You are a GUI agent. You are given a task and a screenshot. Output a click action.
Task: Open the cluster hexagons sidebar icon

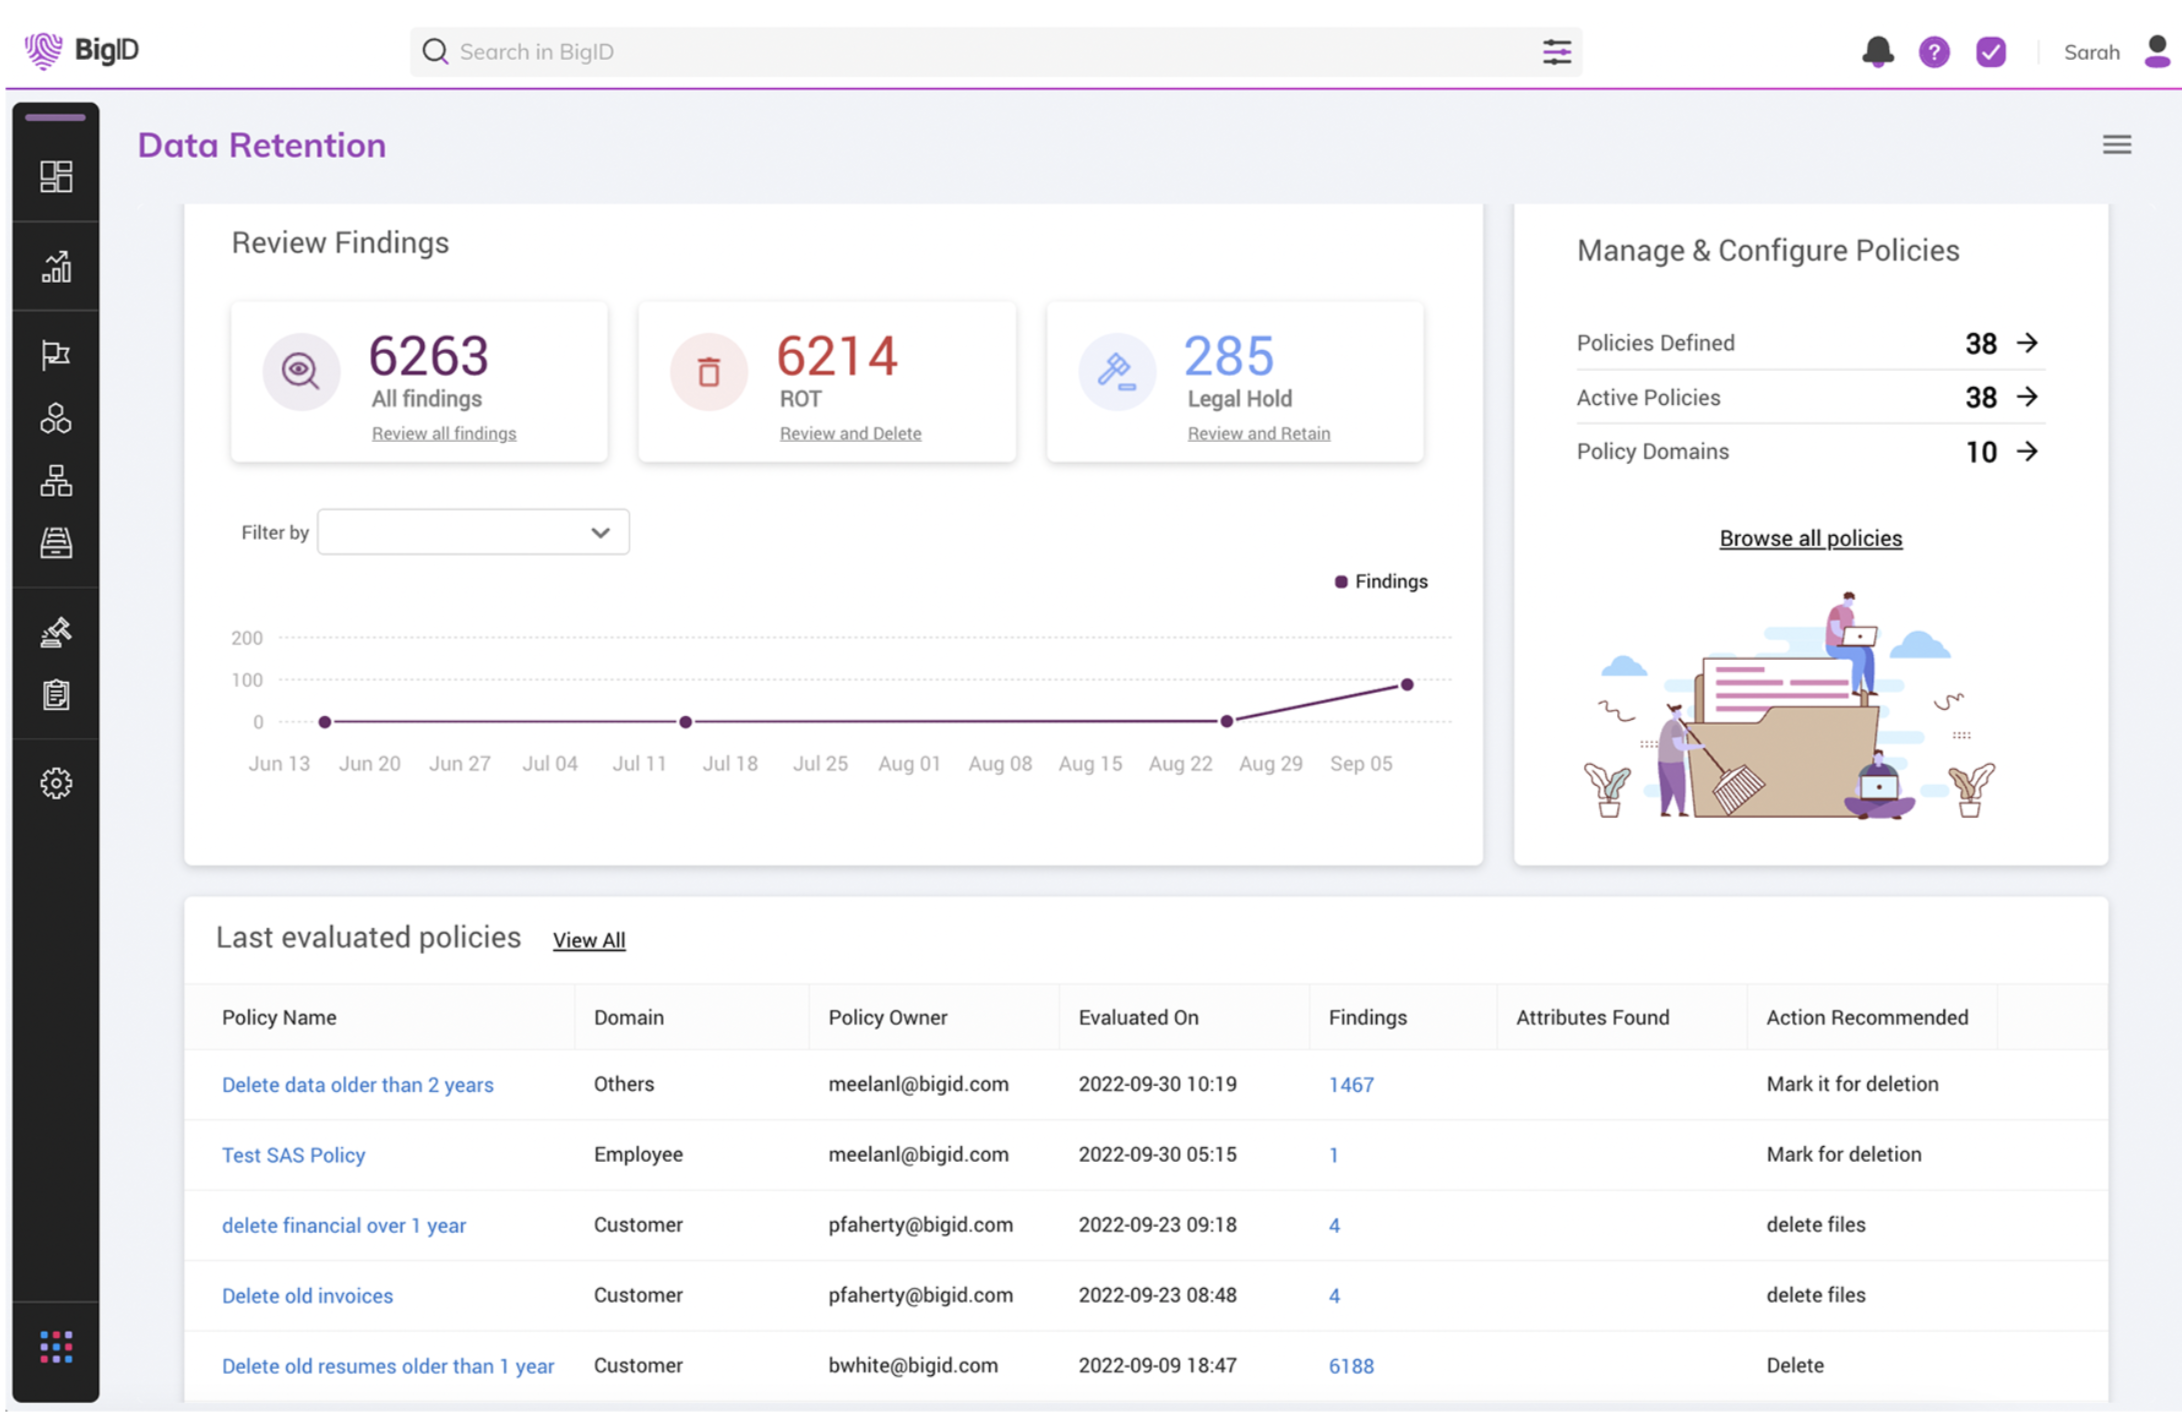tap(56, 418)
